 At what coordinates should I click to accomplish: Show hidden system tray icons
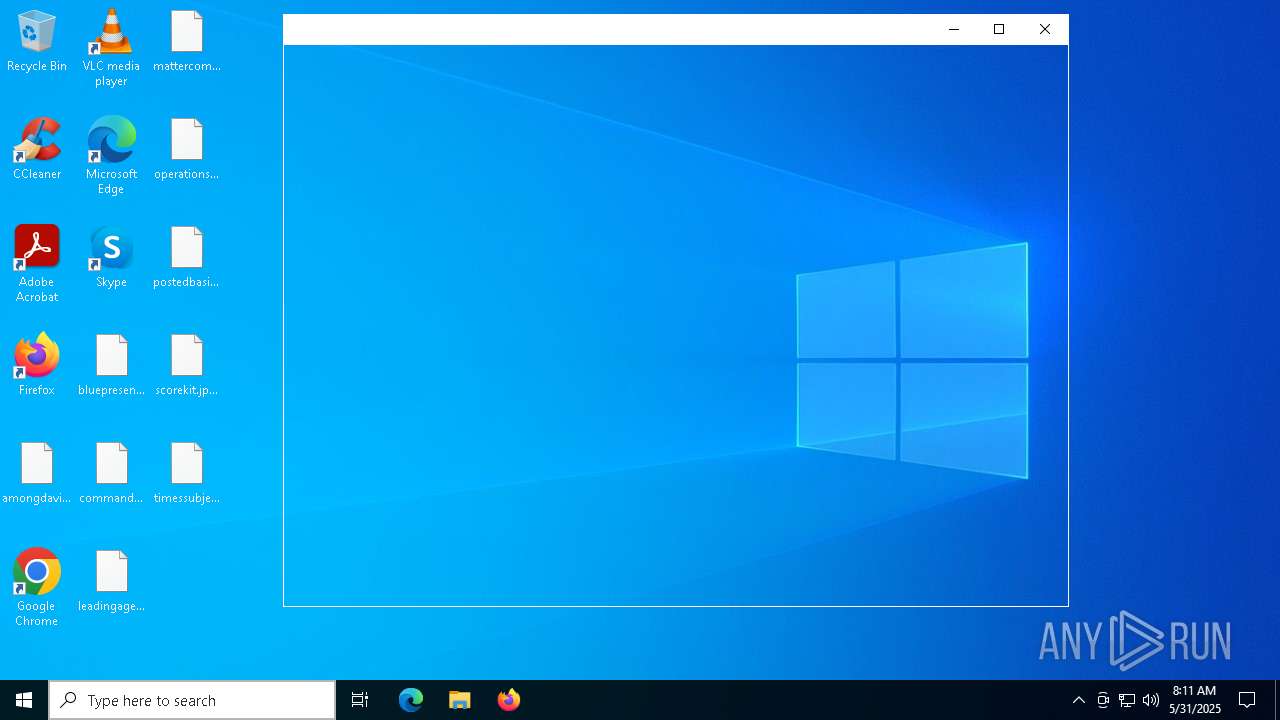[1079, 700]
